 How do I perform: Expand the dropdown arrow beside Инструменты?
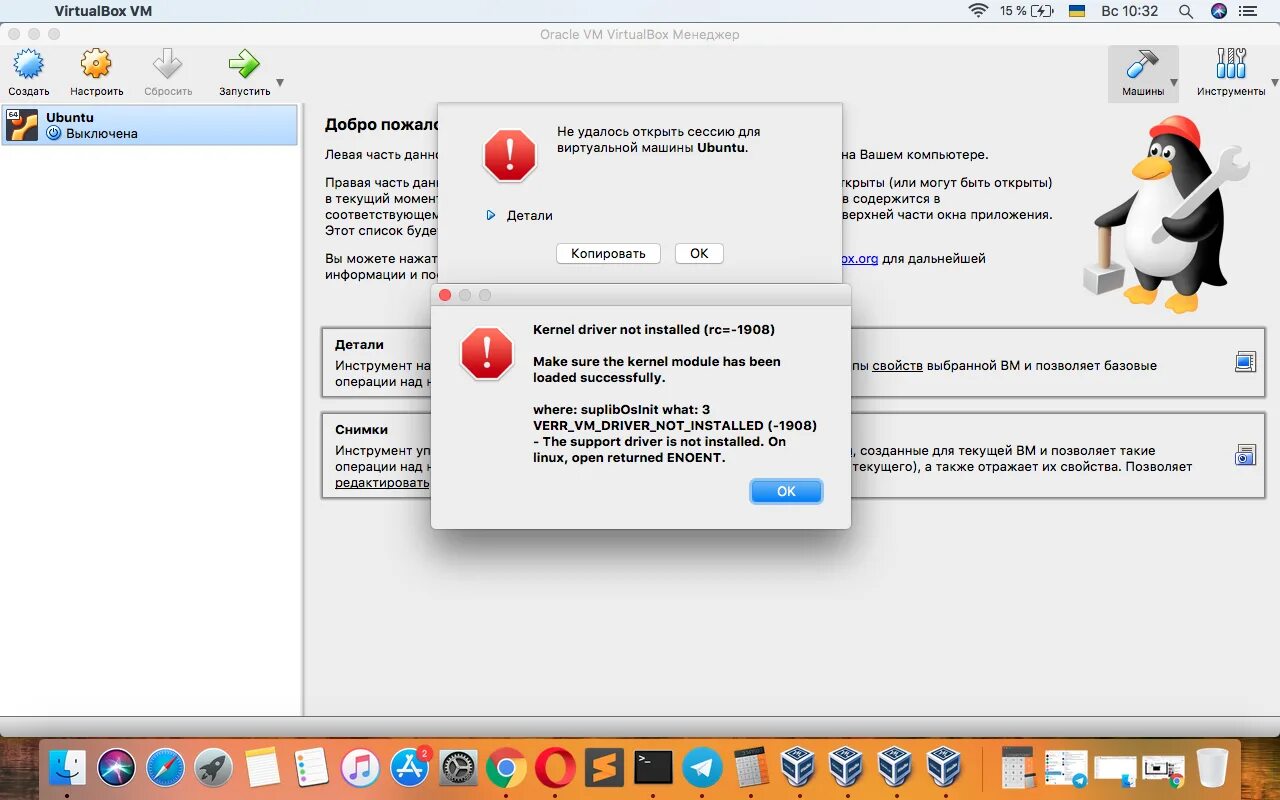1273,83
